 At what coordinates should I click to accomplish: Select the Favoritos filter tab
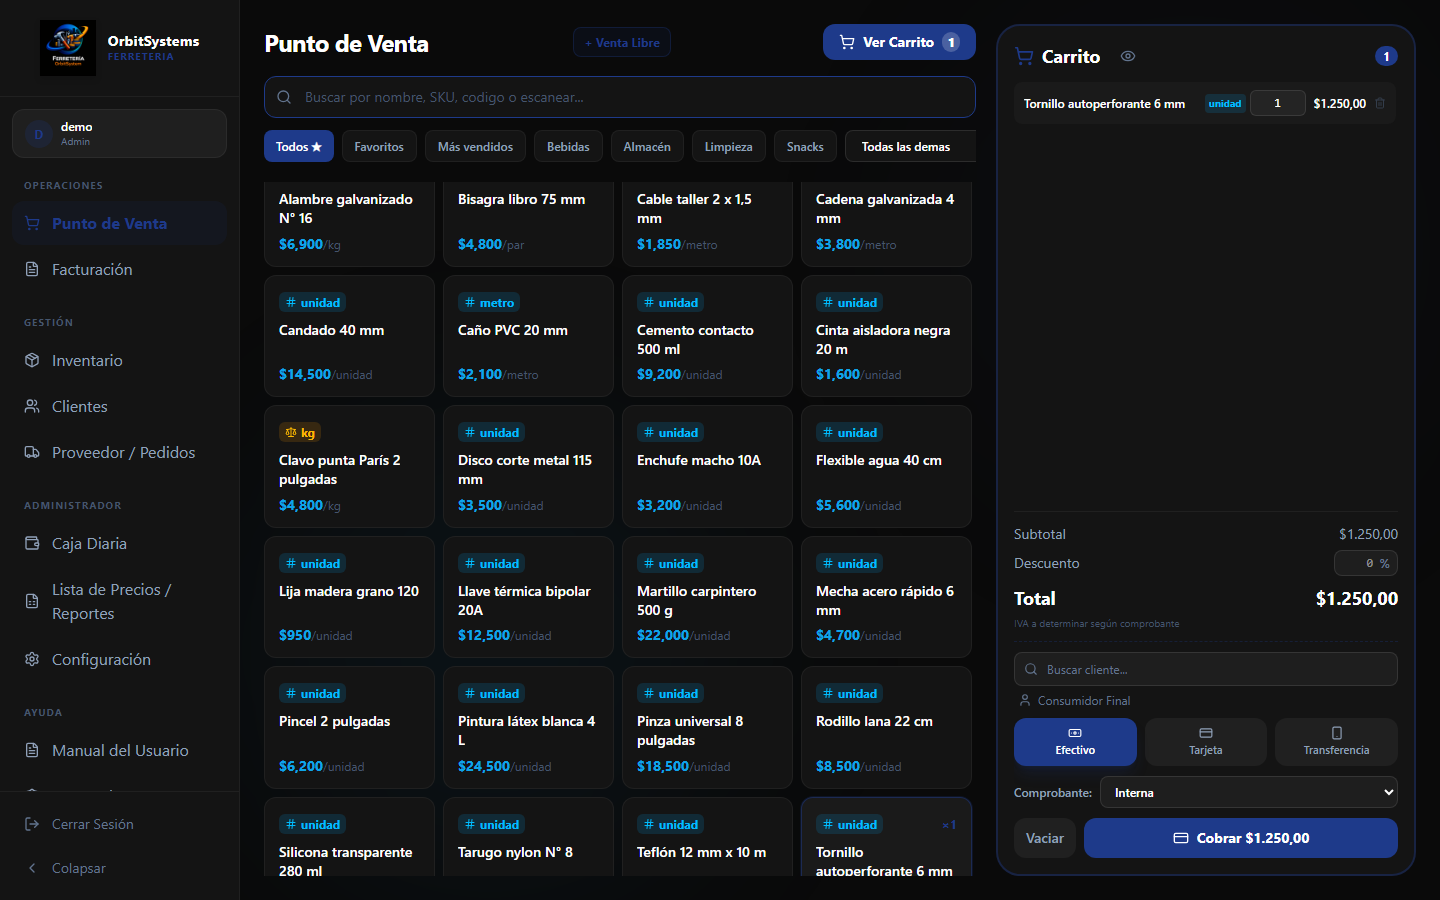click(x=379, y=146)
